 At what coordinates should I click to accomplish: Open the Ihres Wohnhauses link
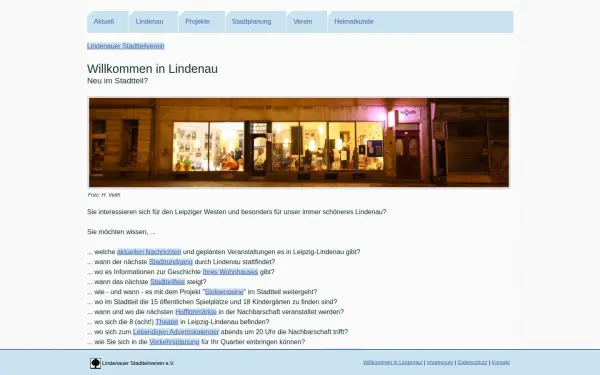pyautogui.click(x=230, y=272)
